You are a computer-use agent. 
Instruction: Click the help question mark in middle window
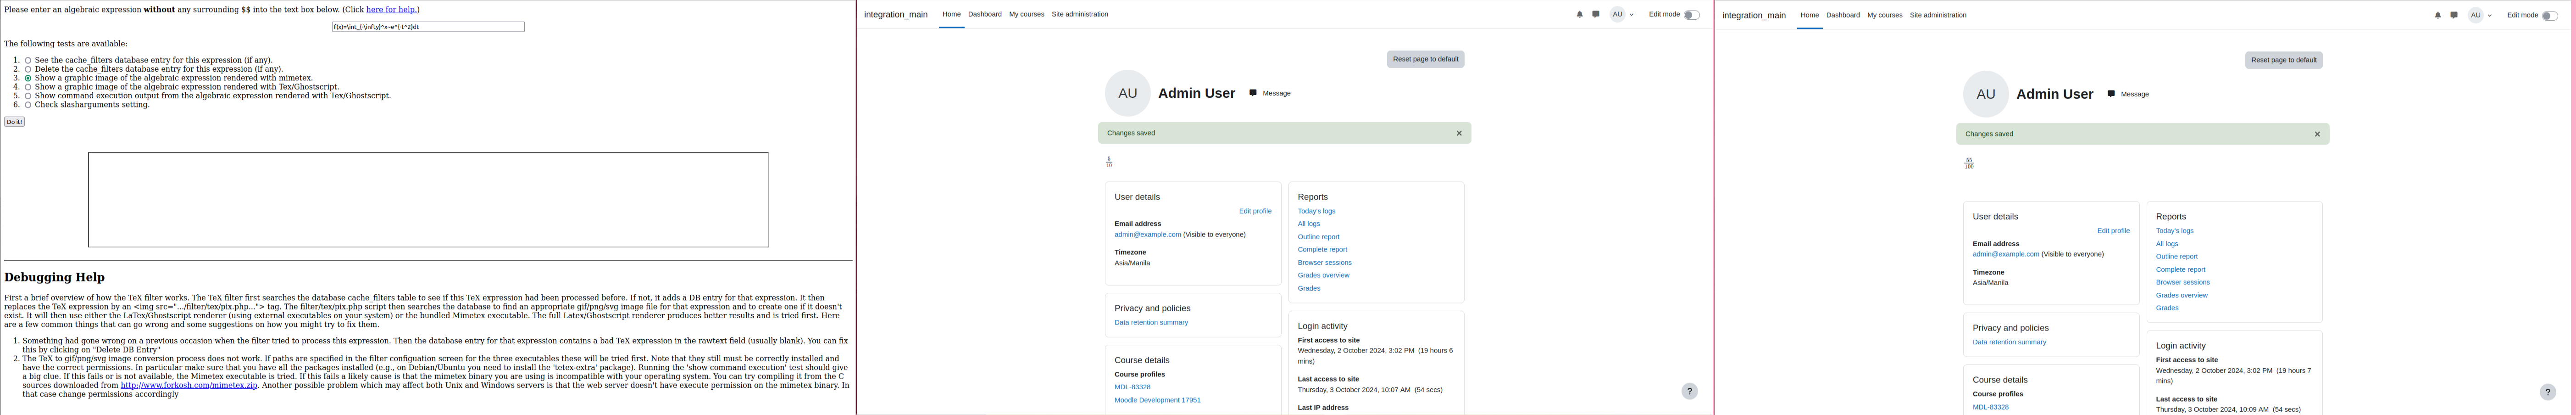point(1689,391)
